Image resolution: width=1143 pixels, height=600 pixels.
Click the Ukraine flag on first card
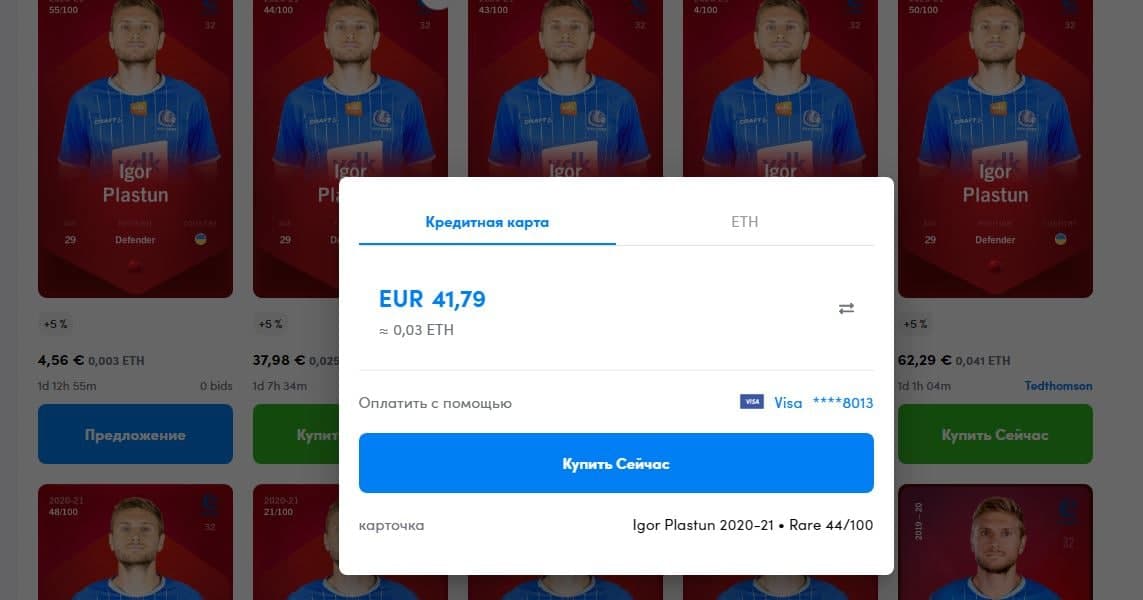pos(200,239)
